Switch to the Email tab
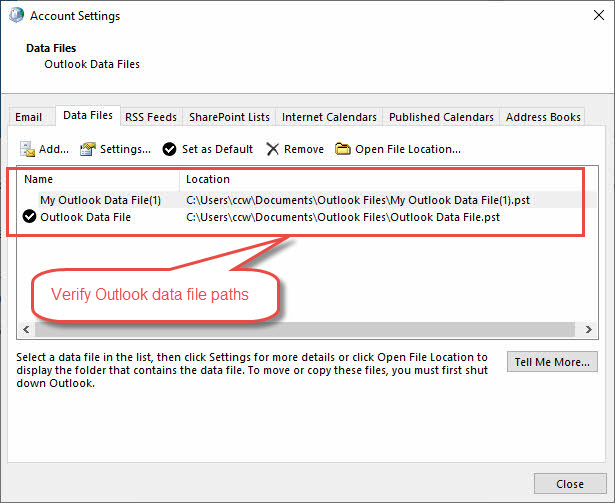The height and width of the screenshot is (503, 615). point(29,117)
